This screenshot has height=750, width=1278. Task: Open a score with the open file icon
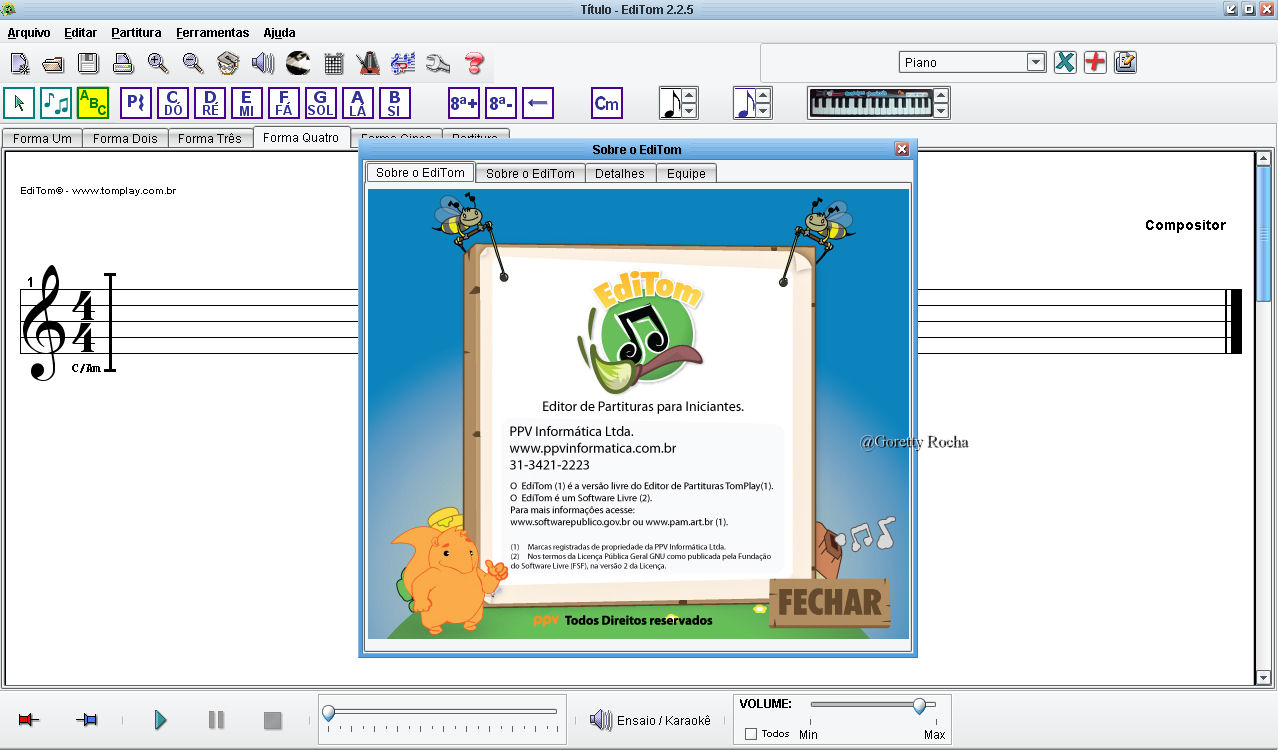pos(53,62)
